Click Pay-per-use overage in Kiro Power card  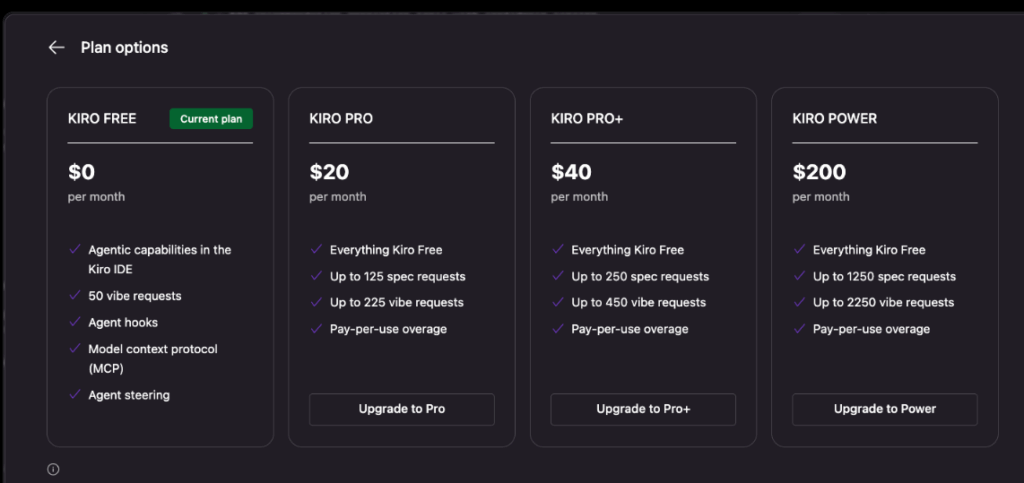point(871,329)
